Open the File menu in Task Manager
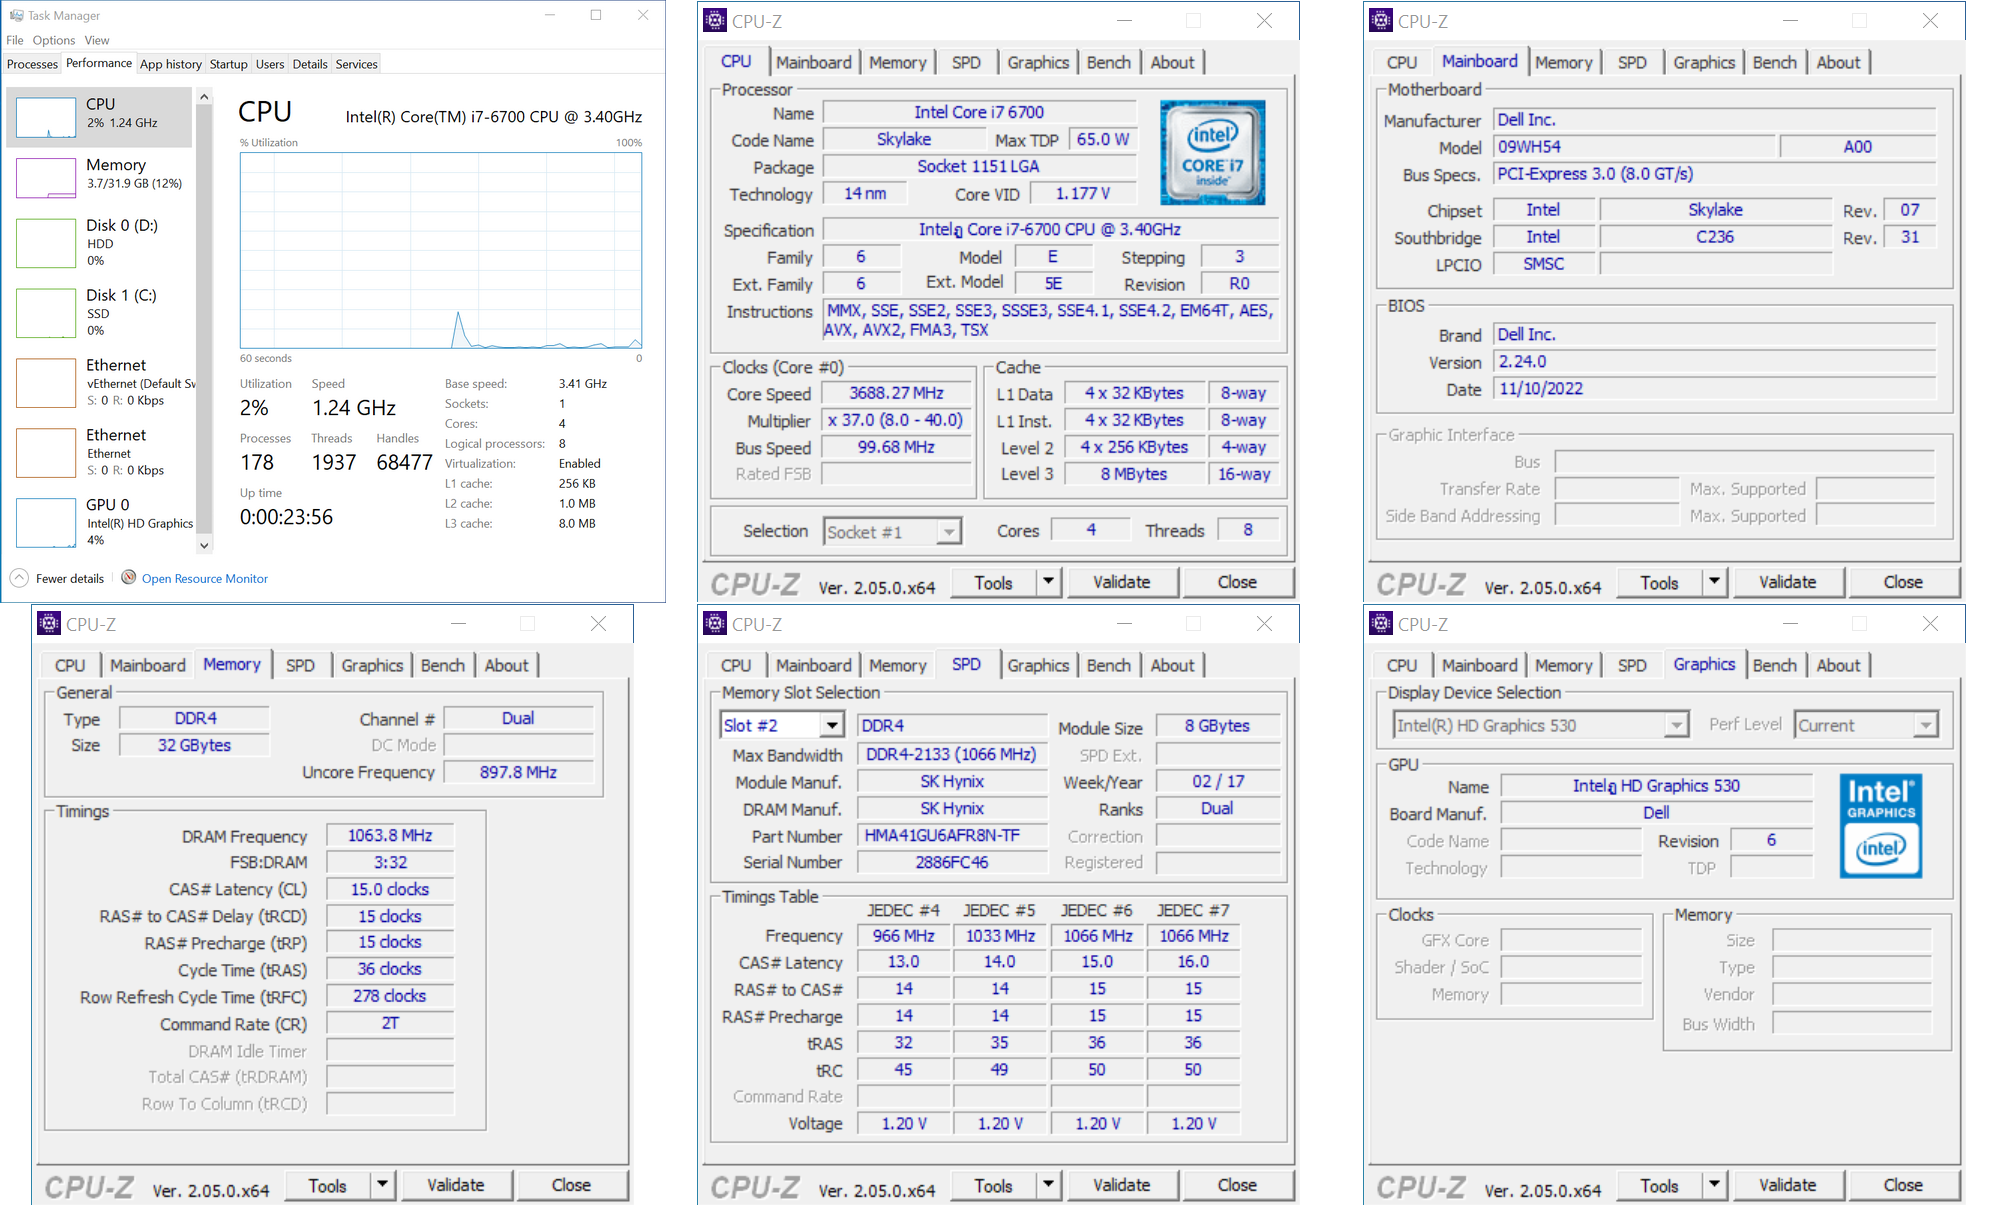The image size is (1998, 1206). 15,40
